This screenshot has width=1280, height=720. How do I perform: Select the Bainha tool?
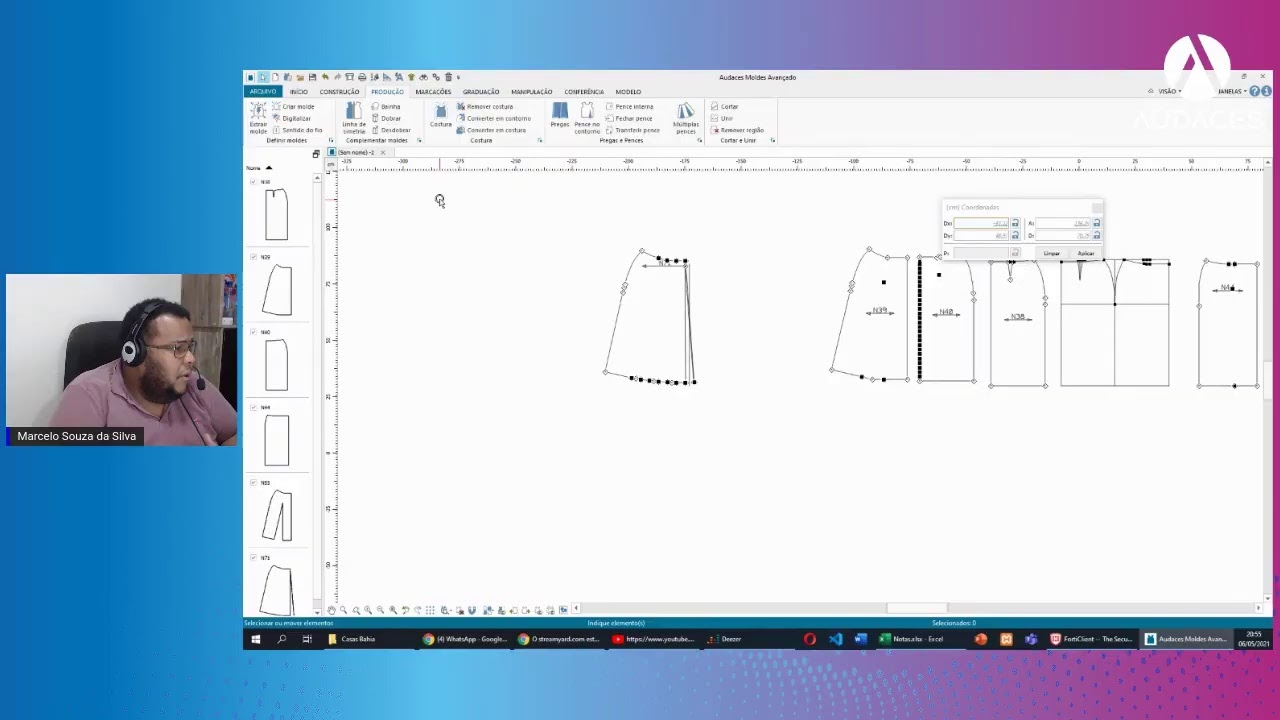coord(386,106)
